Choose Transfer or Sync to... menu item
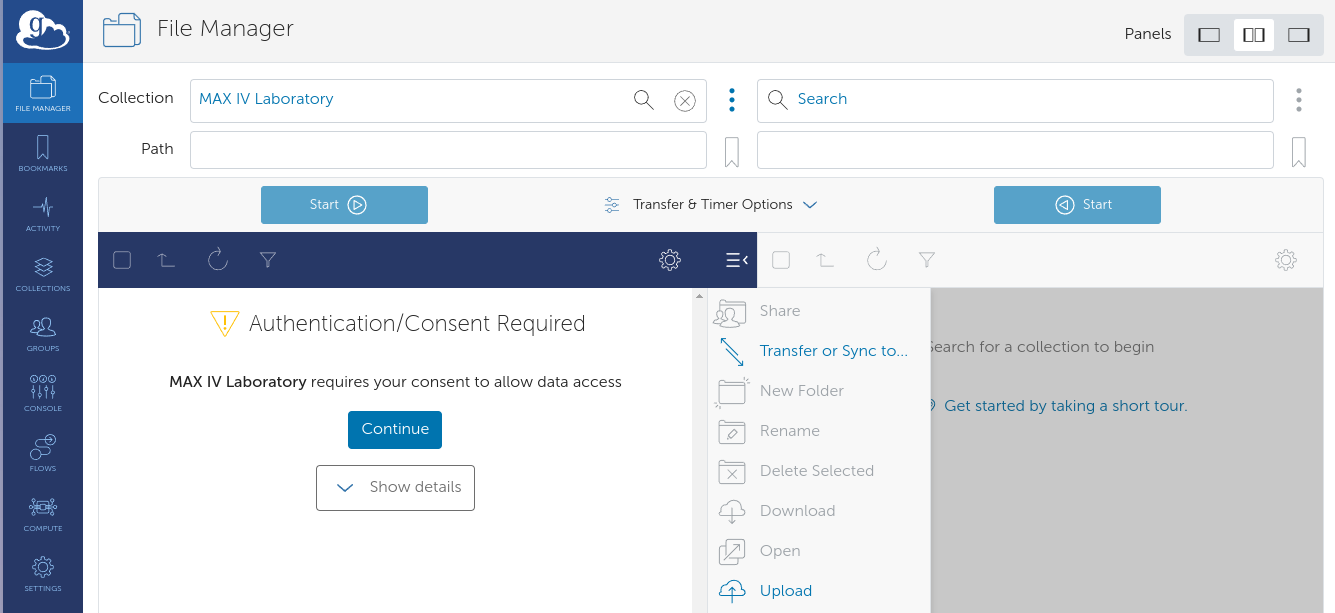Image resolution: width=1335 pixels, height=613 pixels. click(x=833, y=351)
